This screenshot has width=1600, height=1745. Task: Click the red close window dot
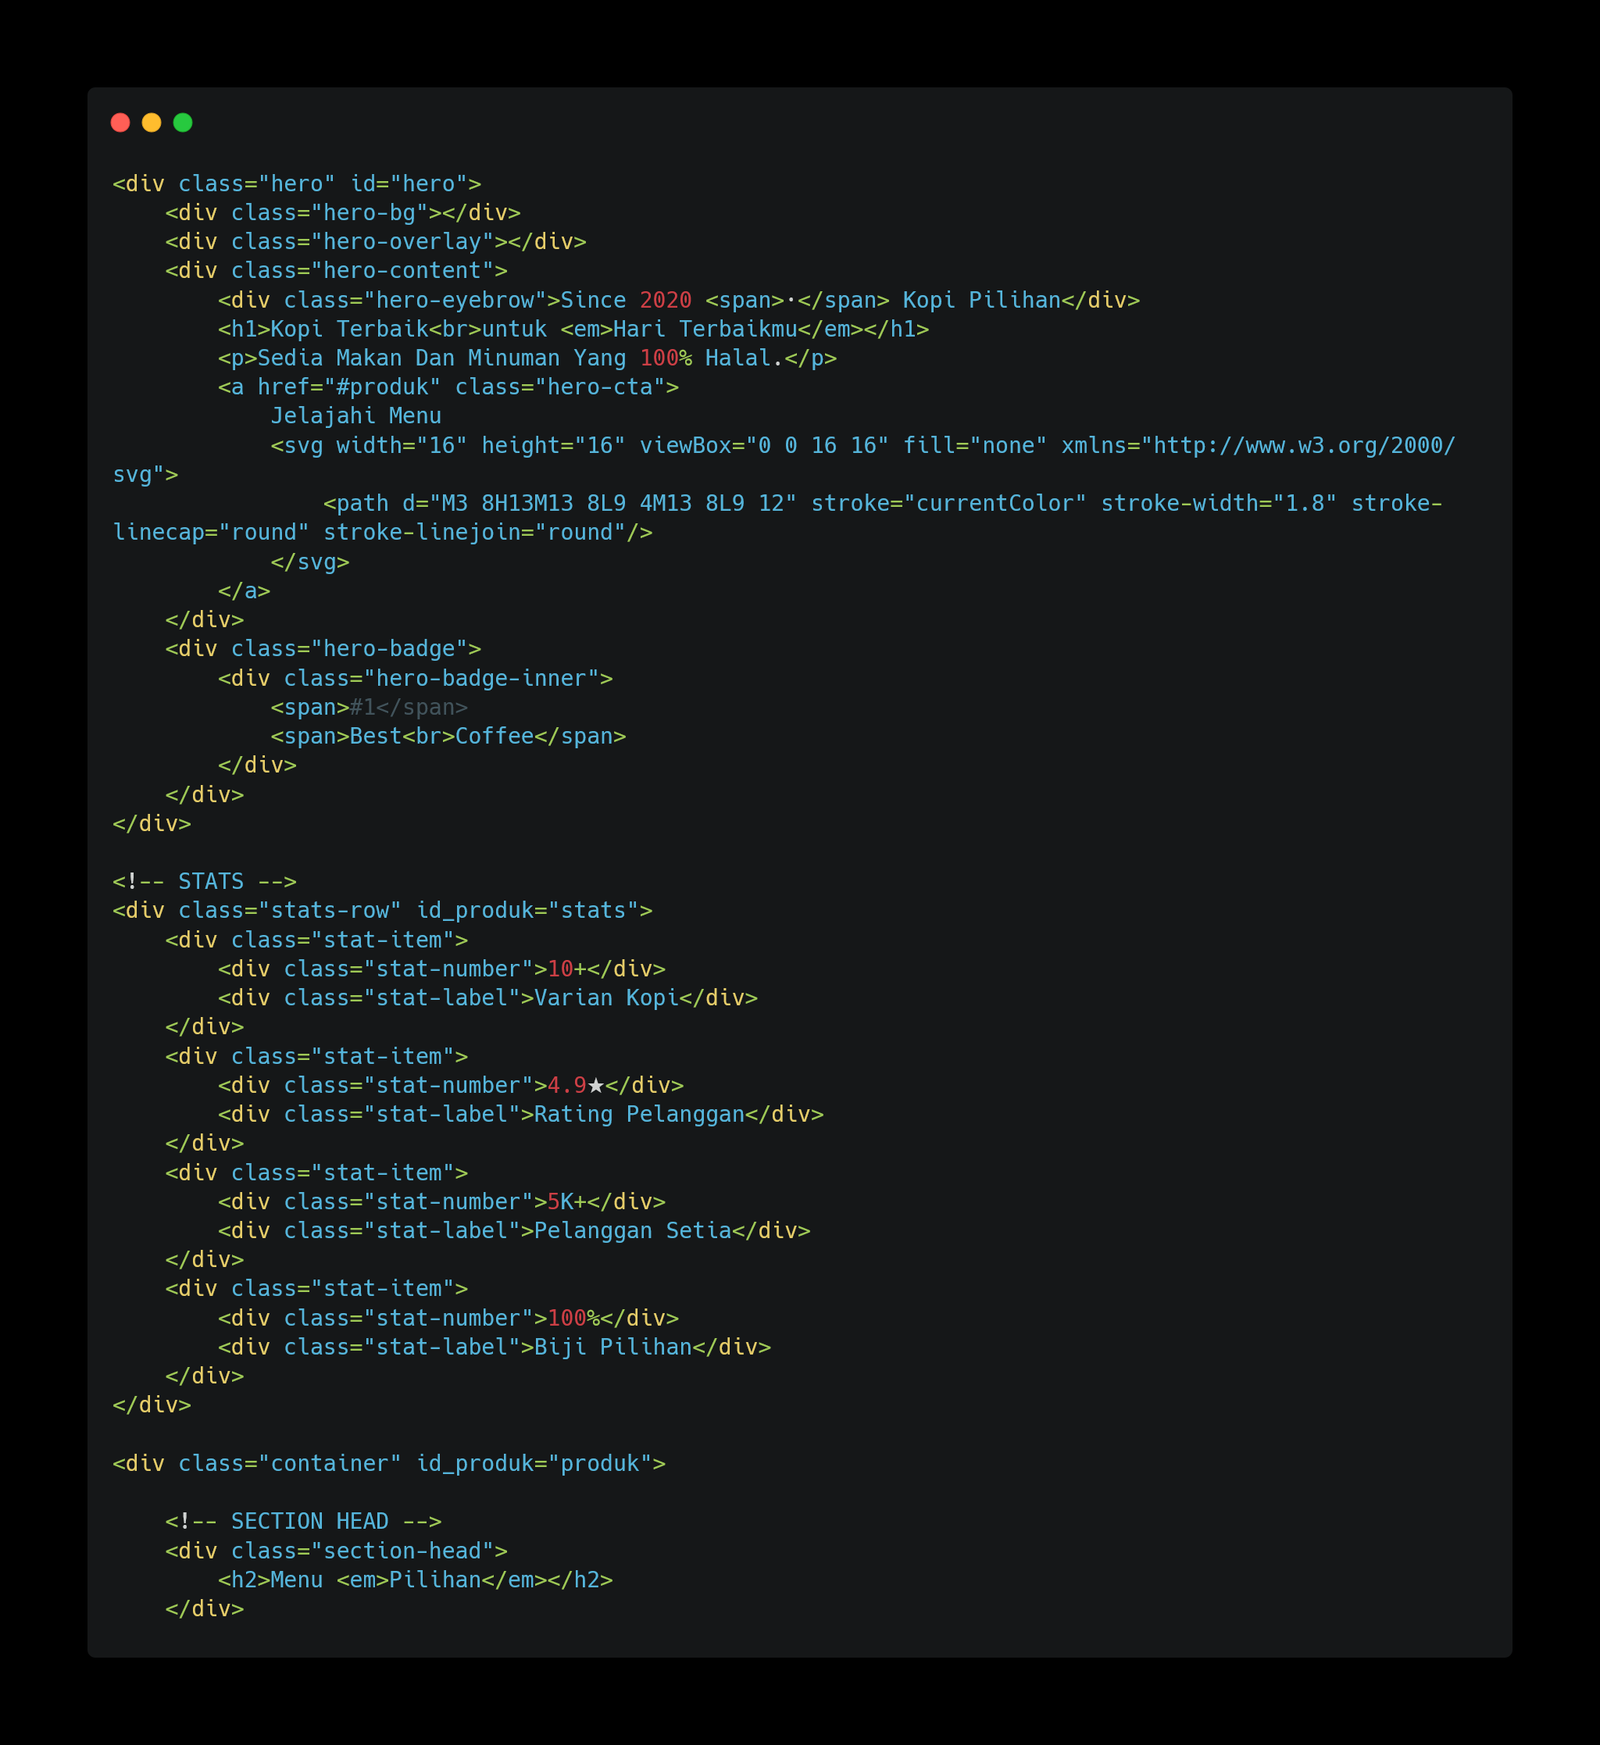[120, 122]
